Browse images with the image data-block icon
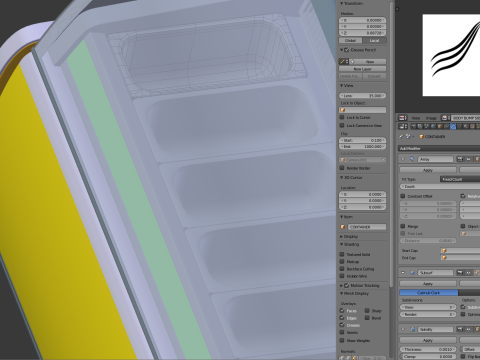The width and height of the screenshot is (480, 360). [446, 118]
